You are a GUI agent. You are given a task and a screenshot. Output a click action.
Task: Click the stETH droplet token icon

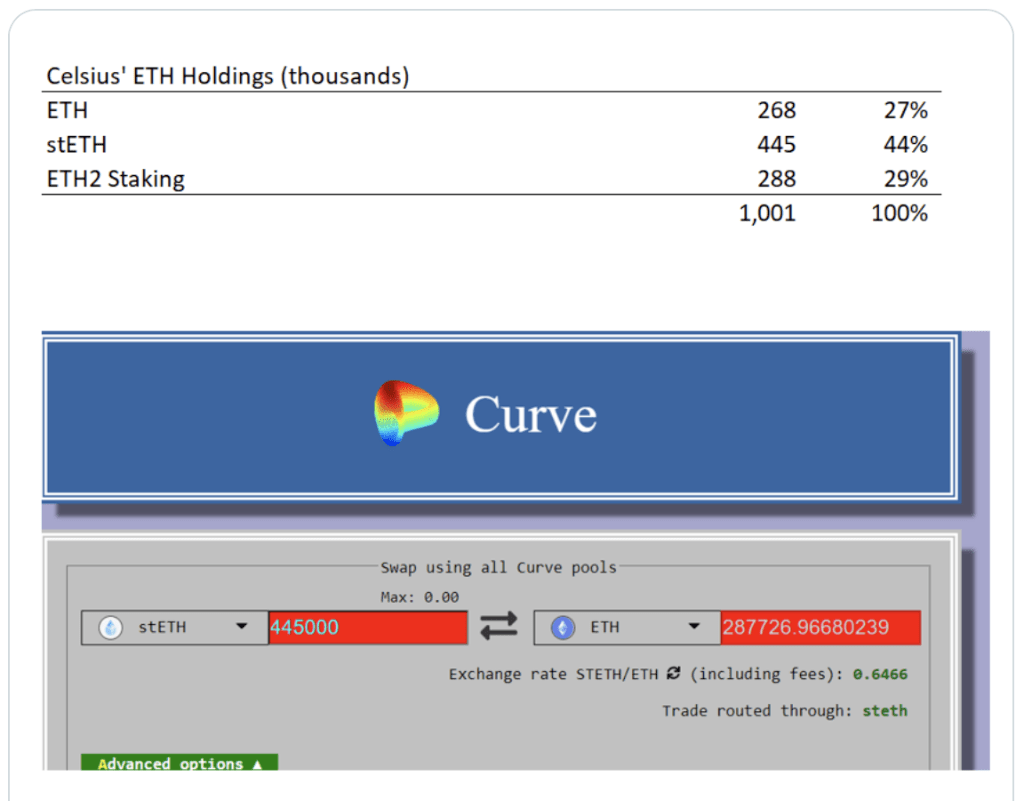[x=110, y=627]
